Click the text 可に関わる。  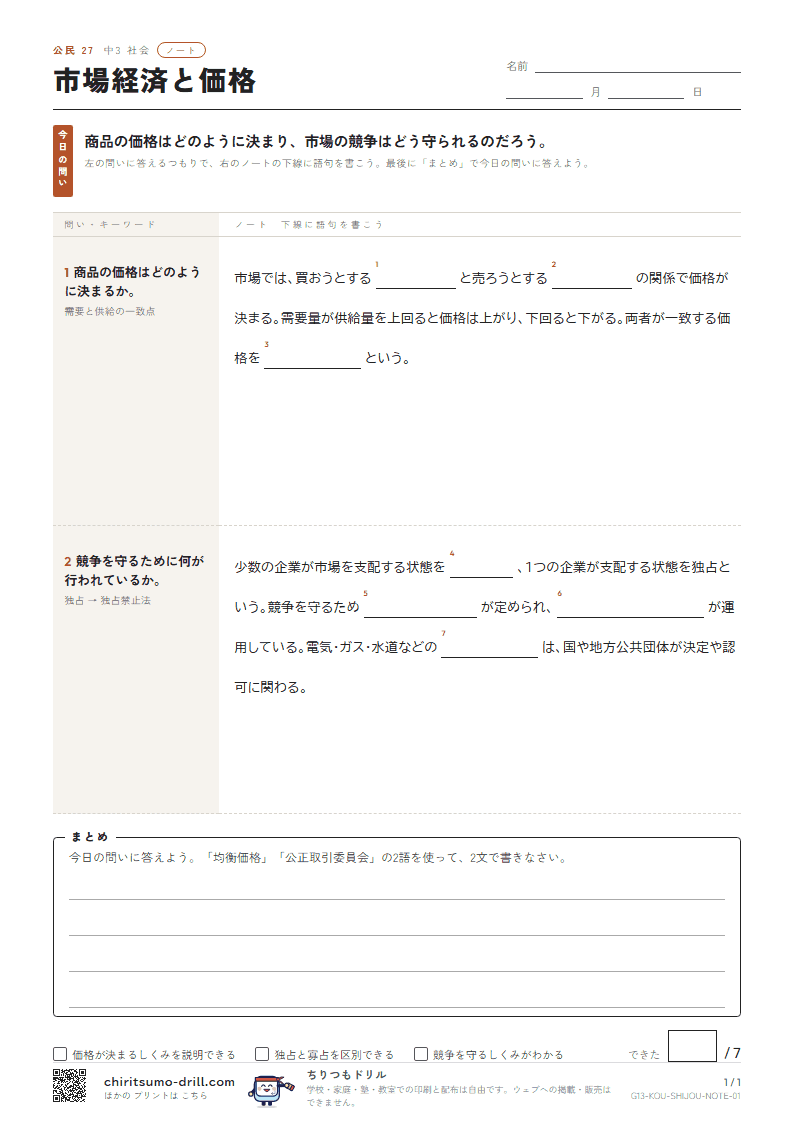pyautogui.click(x=271, y=688)
